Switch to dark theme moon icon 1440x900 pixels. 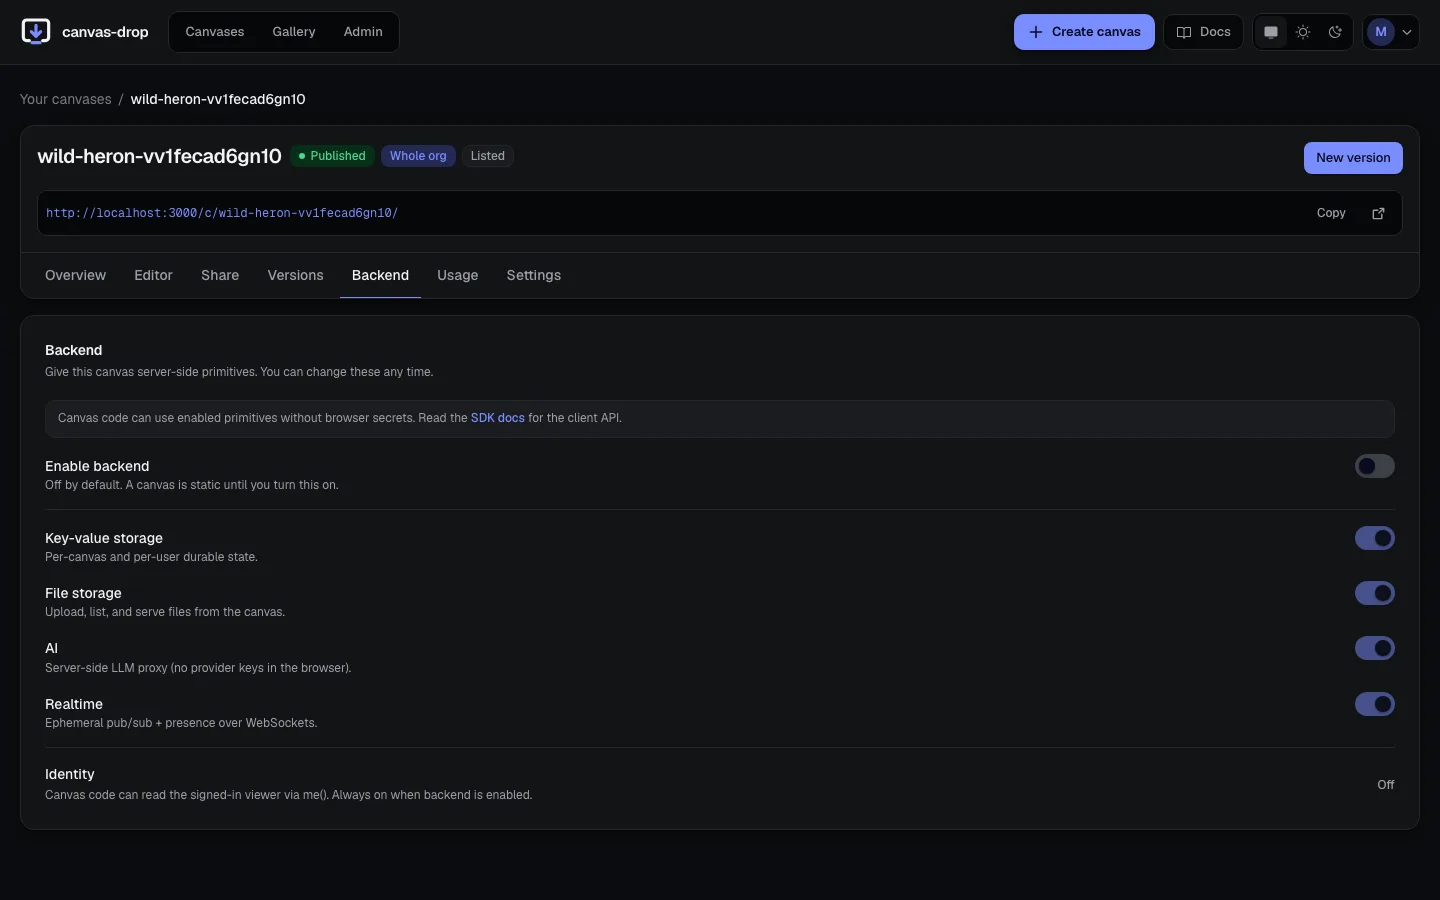pos(1335,32)
